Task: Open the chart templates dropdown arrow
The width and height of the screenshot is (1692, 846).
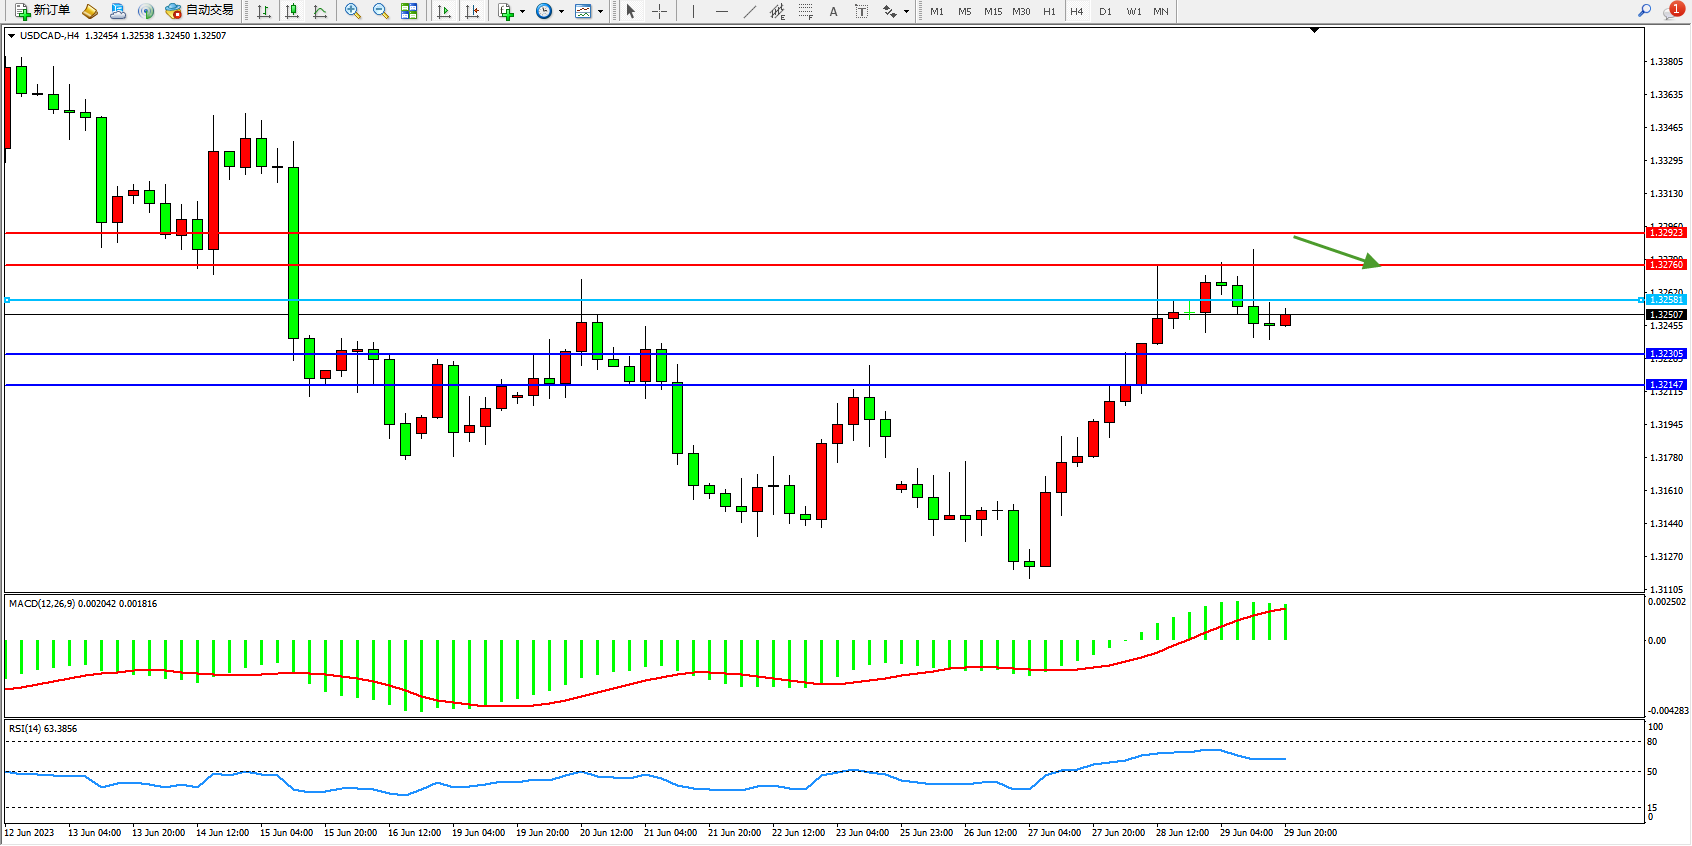Action: pyautogui.click(x=600, y=11)
